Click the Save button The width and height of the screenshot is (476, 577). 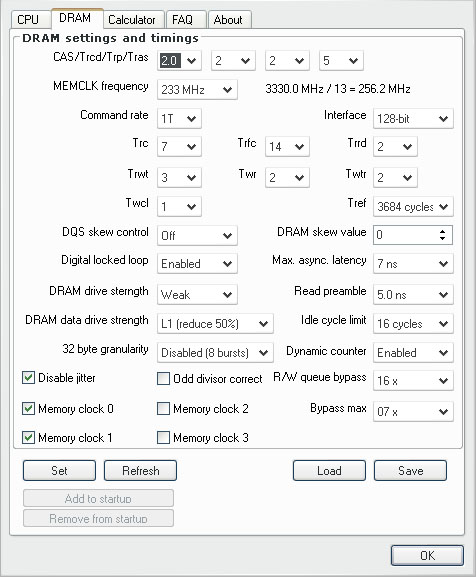pyautogui.click(x=411, y=470)
